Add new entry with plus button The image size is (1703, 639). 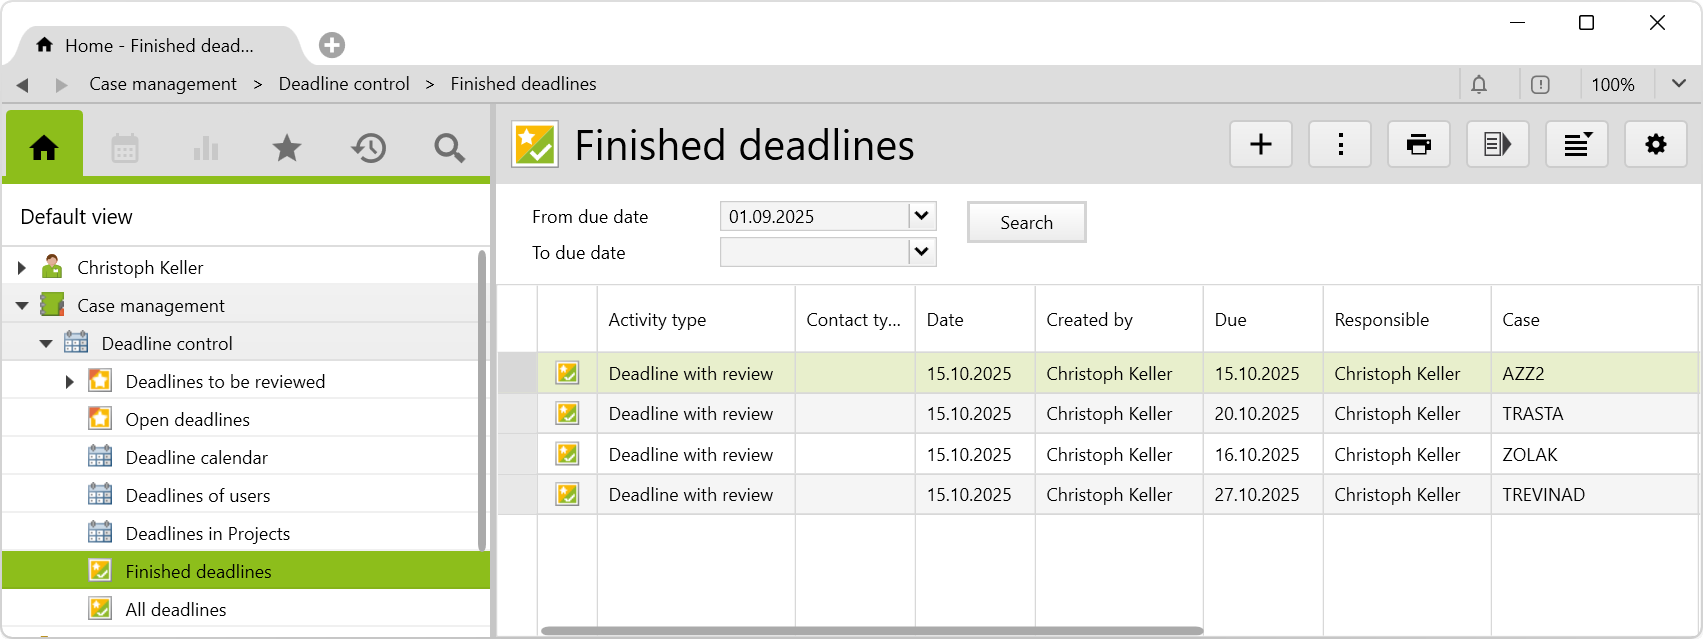[1260, 145]
